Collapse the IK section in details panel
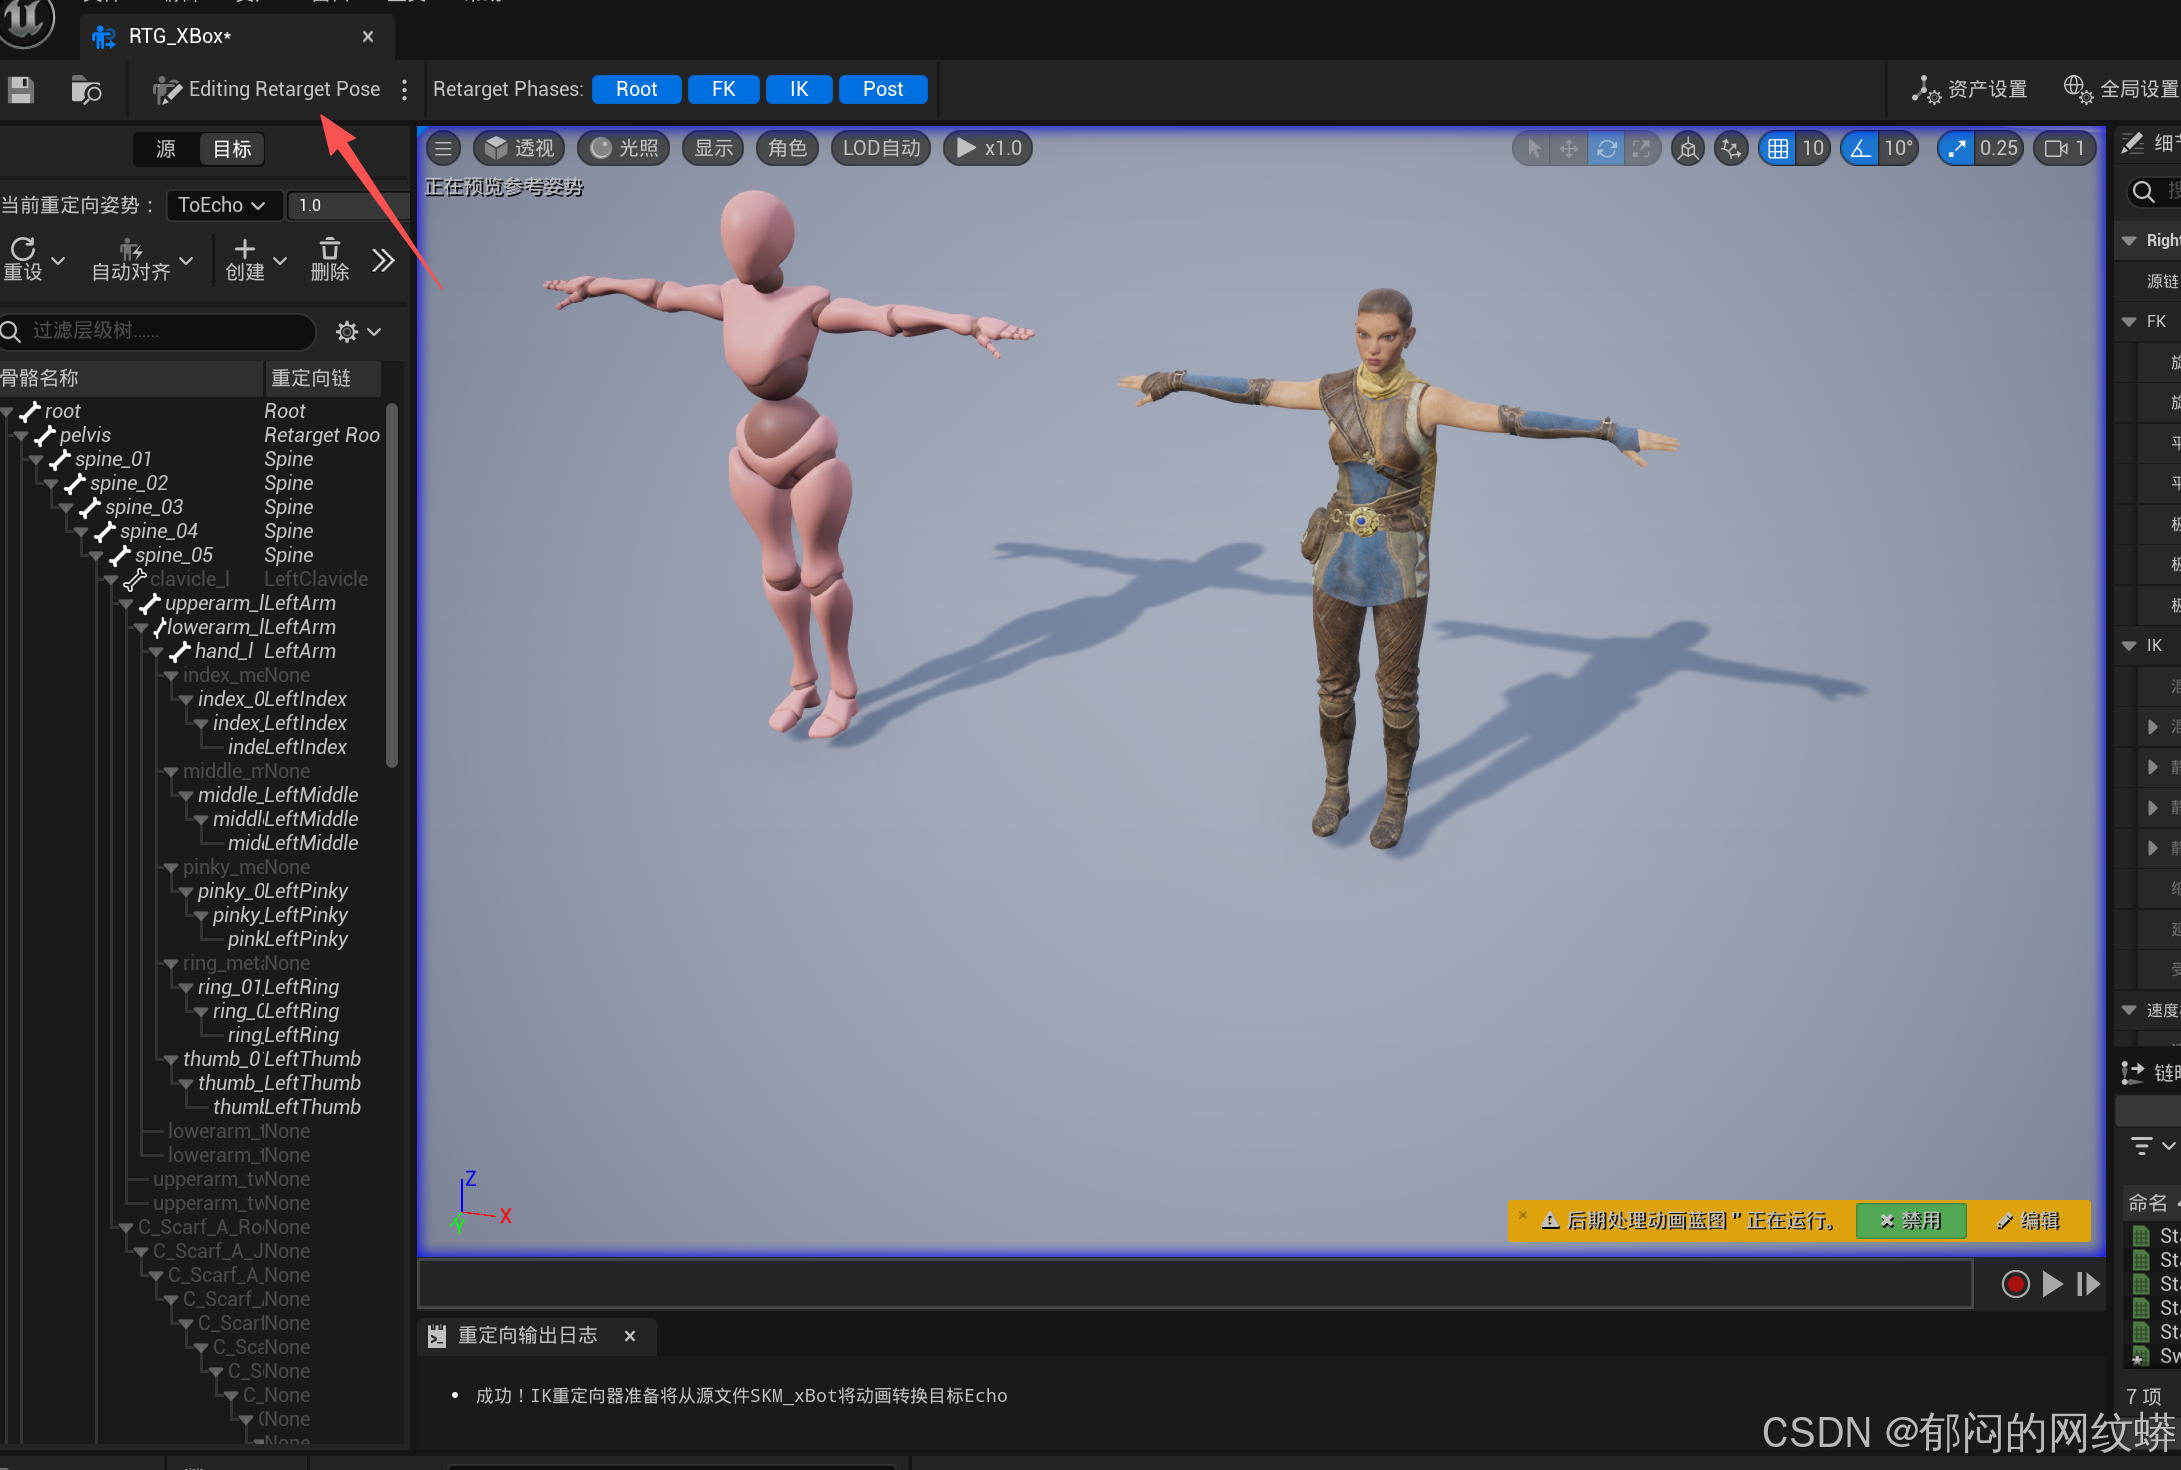This screenshot has width=2181, height=1470. [2129, 646]
